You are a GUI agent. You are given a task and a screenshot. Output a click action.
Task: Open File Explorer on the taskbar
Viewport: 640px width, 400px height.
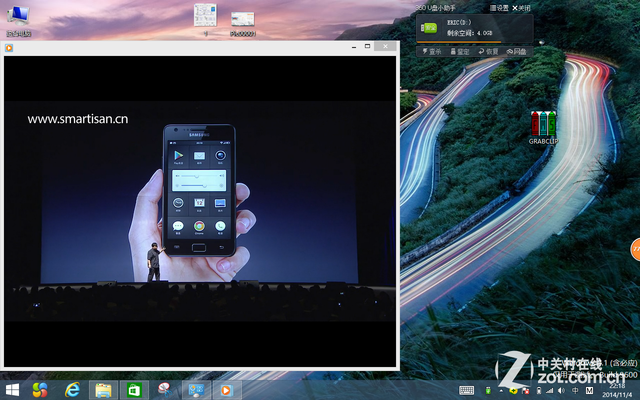tap(104, 390)
